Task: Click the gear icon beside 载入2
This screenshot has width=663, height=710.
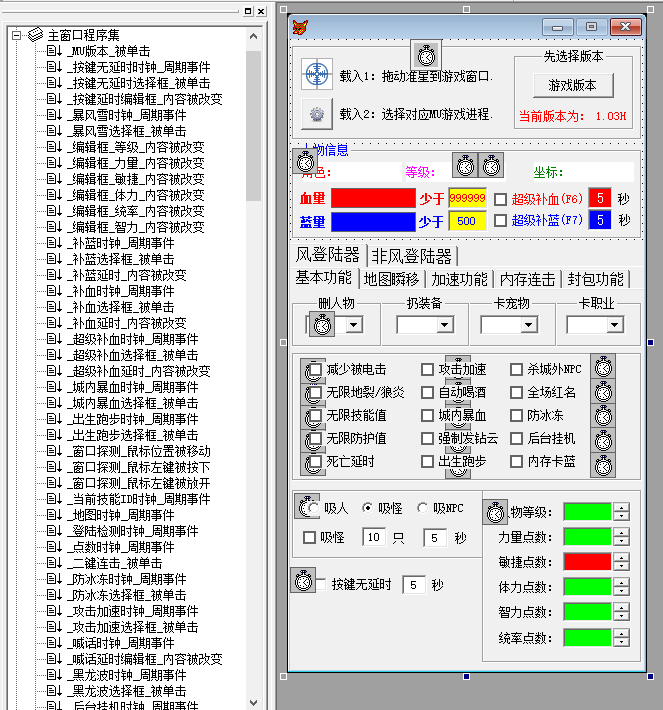Action: click(316, 114)
